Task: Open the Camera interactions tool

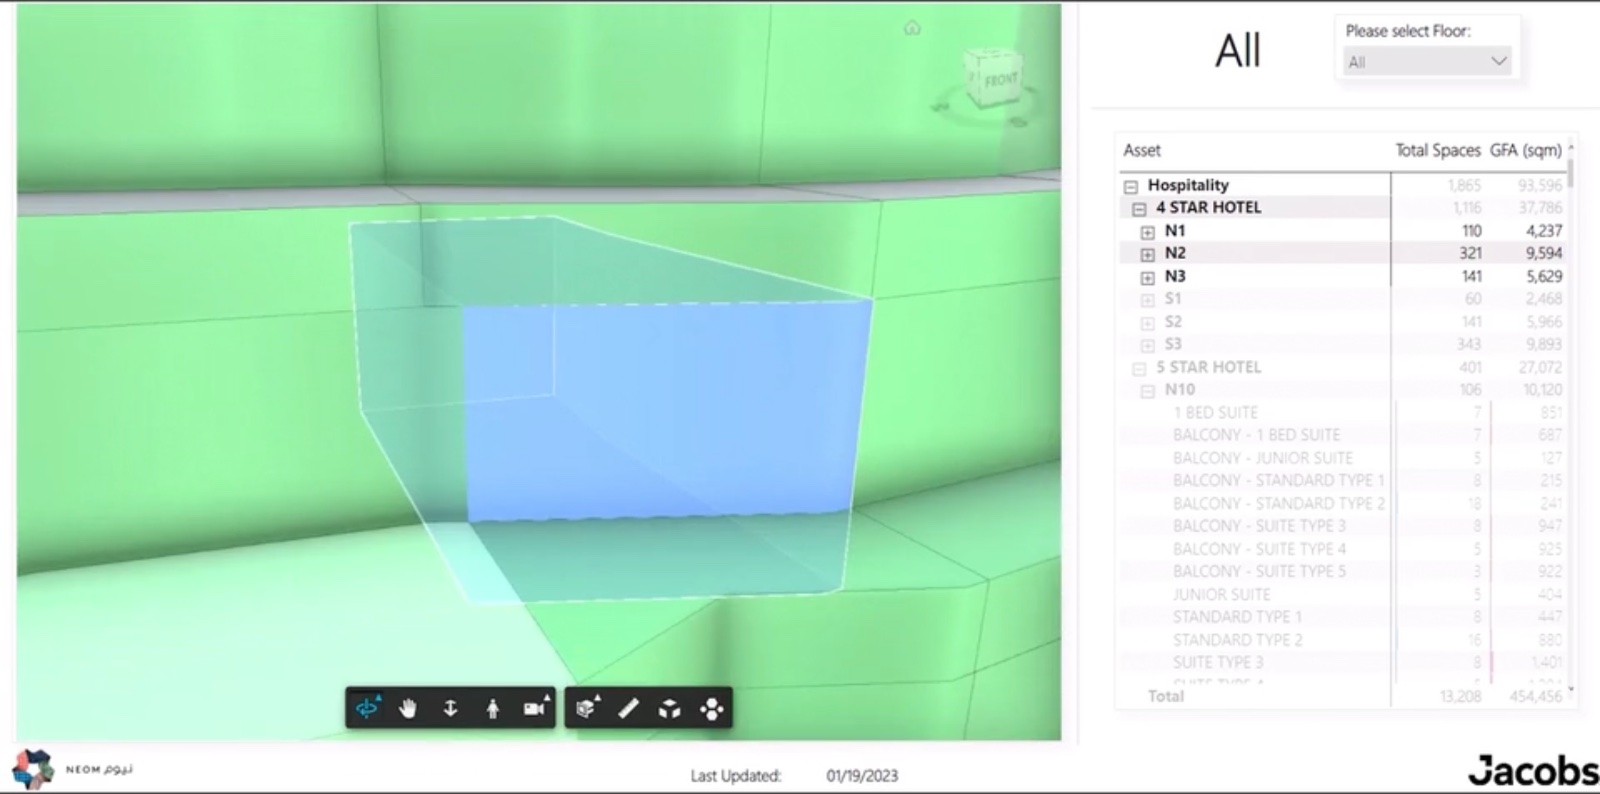Action: click(535, 708)
